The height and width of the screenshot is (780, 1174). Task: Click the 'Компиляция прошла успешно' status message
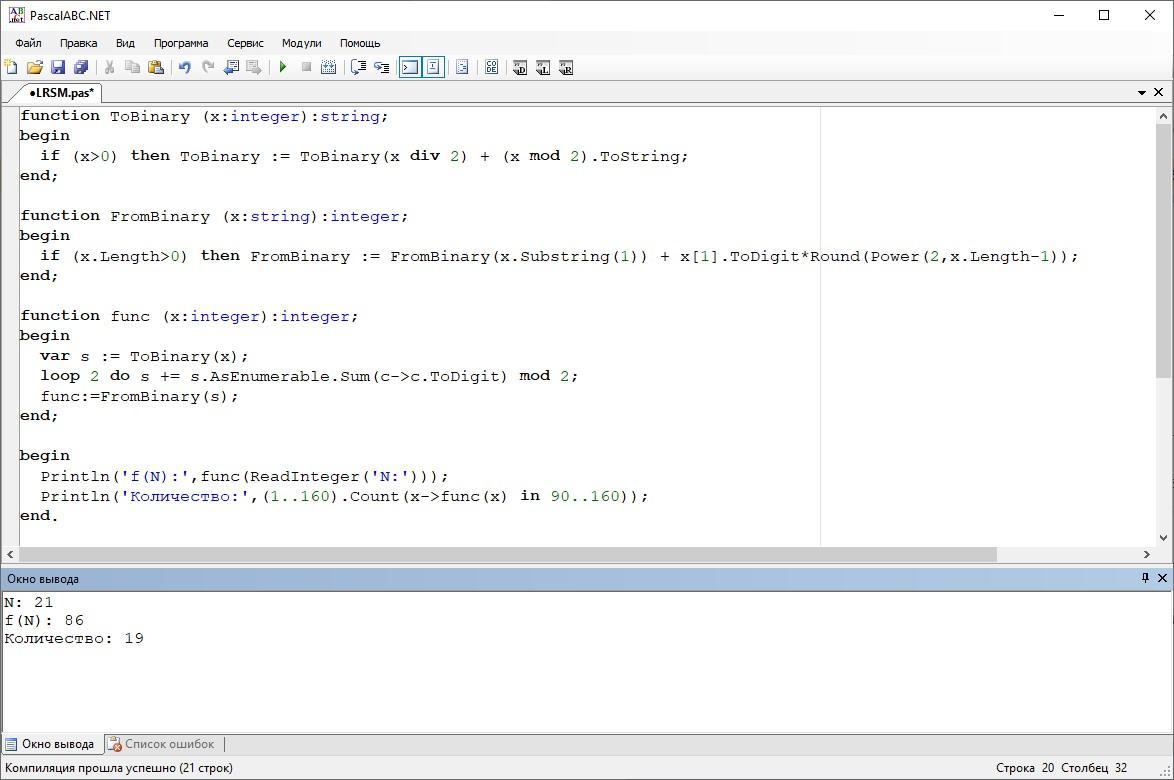119,768
